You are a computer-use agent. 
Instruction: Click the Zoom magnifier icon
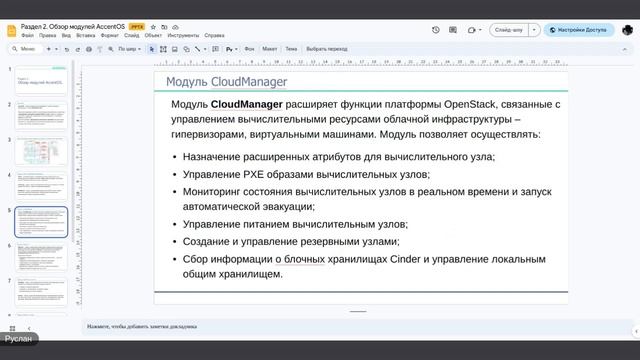[111, 49]
